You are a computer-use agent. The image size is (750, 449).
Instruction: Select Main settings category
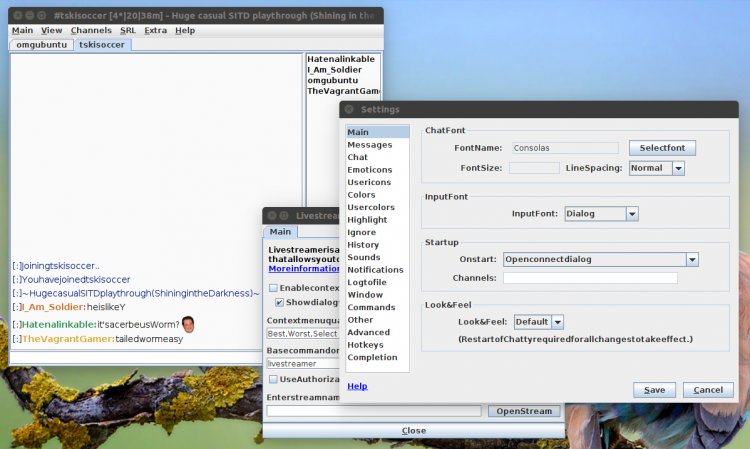tap(377, 132)
